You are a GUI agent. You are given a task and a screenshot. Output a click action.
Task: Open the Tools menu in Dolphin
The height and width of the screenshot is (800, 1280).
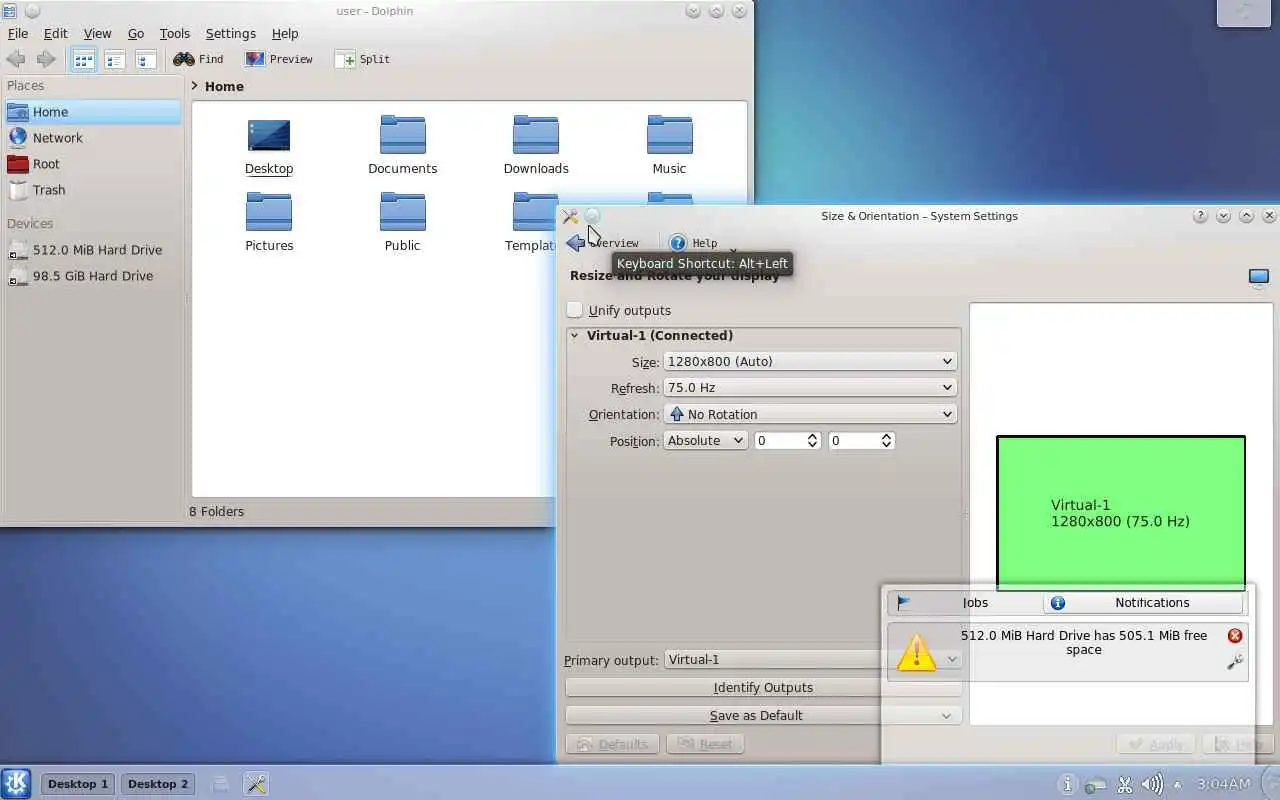tap(175, 33)
